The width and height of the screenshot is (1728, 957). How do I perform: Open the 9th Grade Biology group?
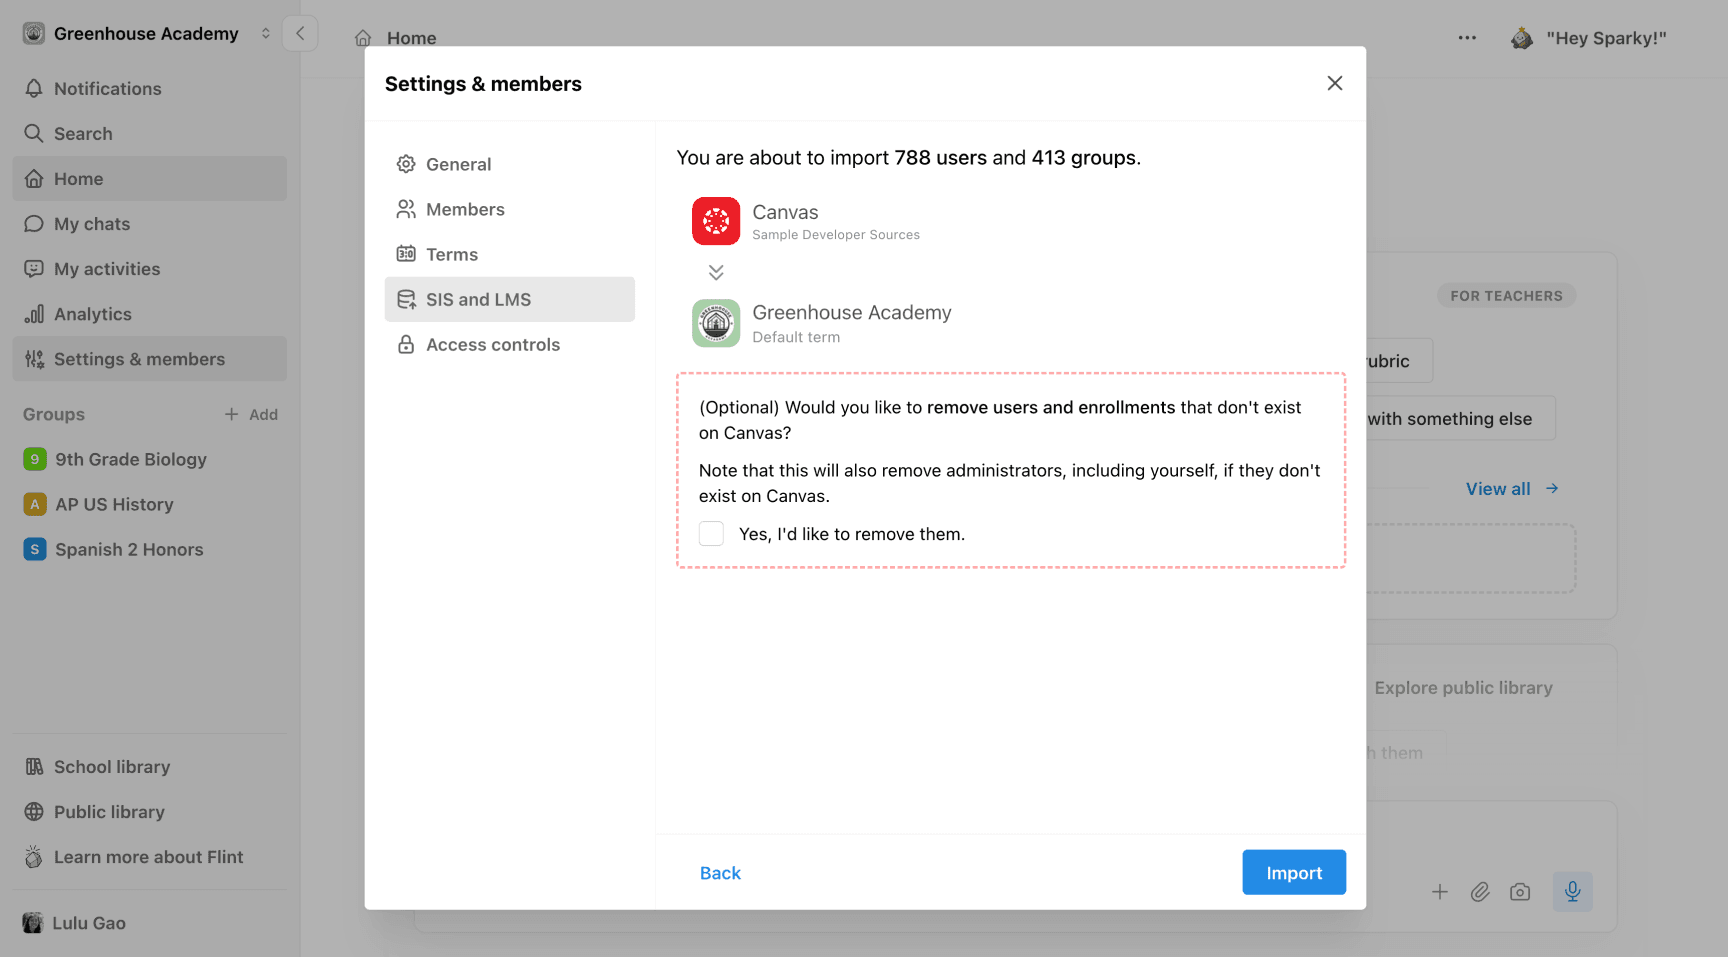tap(150, 459)
